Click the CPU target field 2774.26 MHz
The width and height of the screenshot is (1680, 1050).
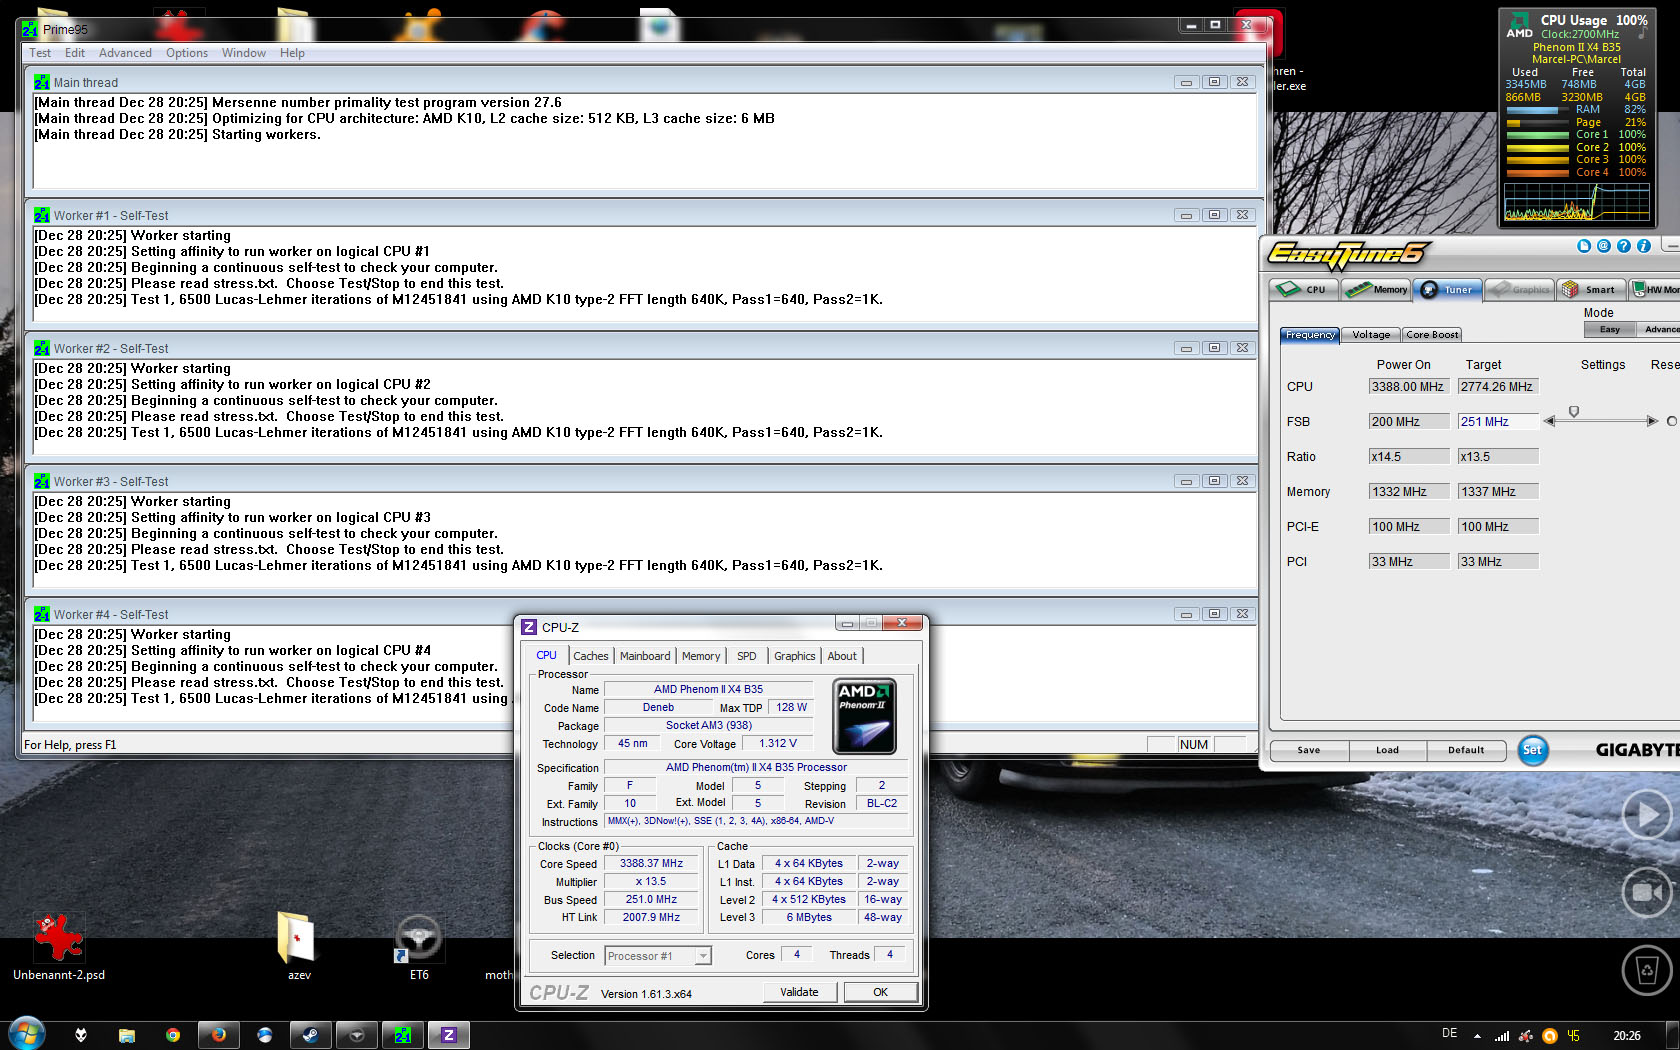point(1498,387)
